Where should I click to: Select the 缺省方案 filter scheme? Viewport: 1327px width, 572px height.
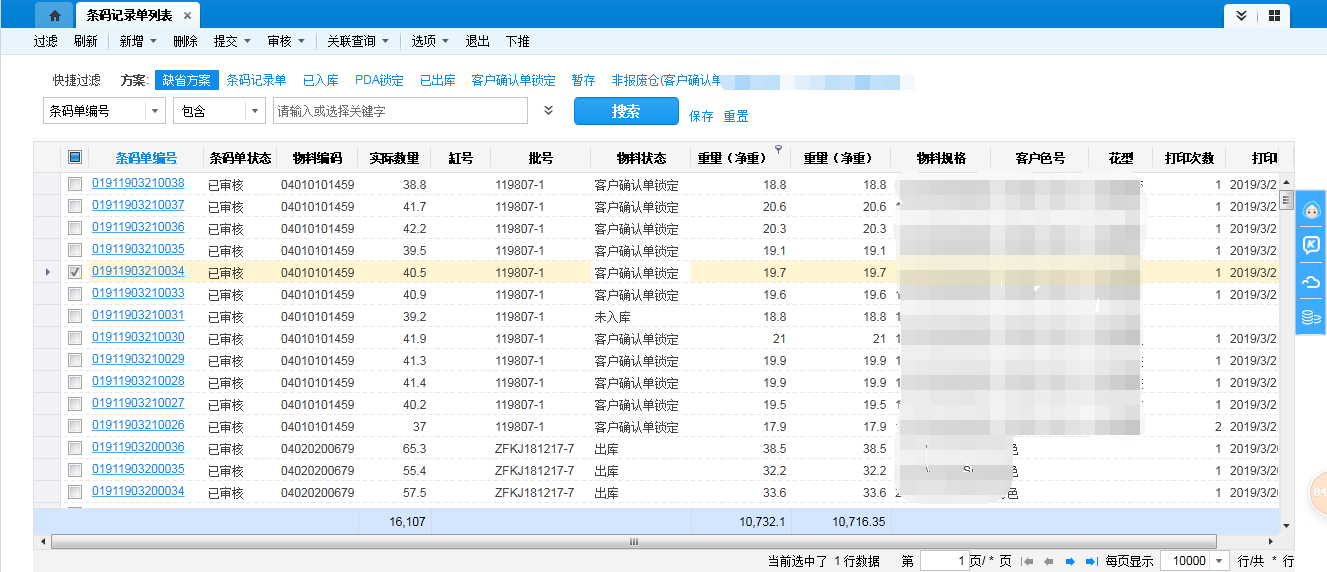(186, 80)
